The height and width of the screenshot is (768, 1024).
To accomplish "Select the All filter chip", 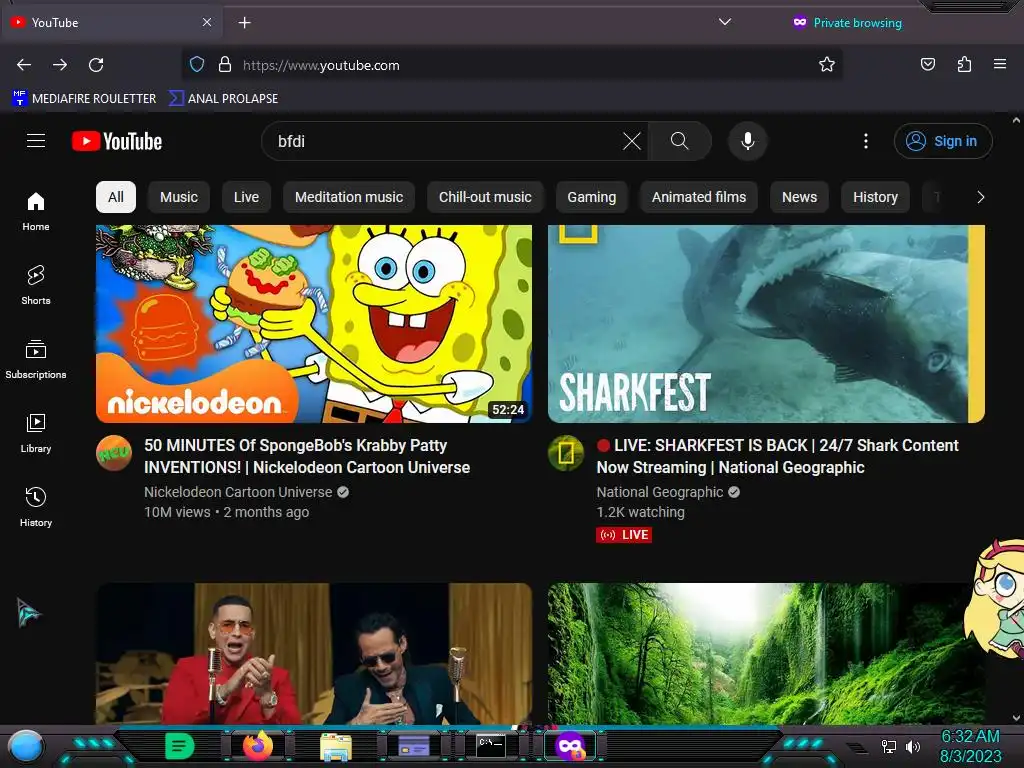I will pyautogui.click(x=116, y=197).
